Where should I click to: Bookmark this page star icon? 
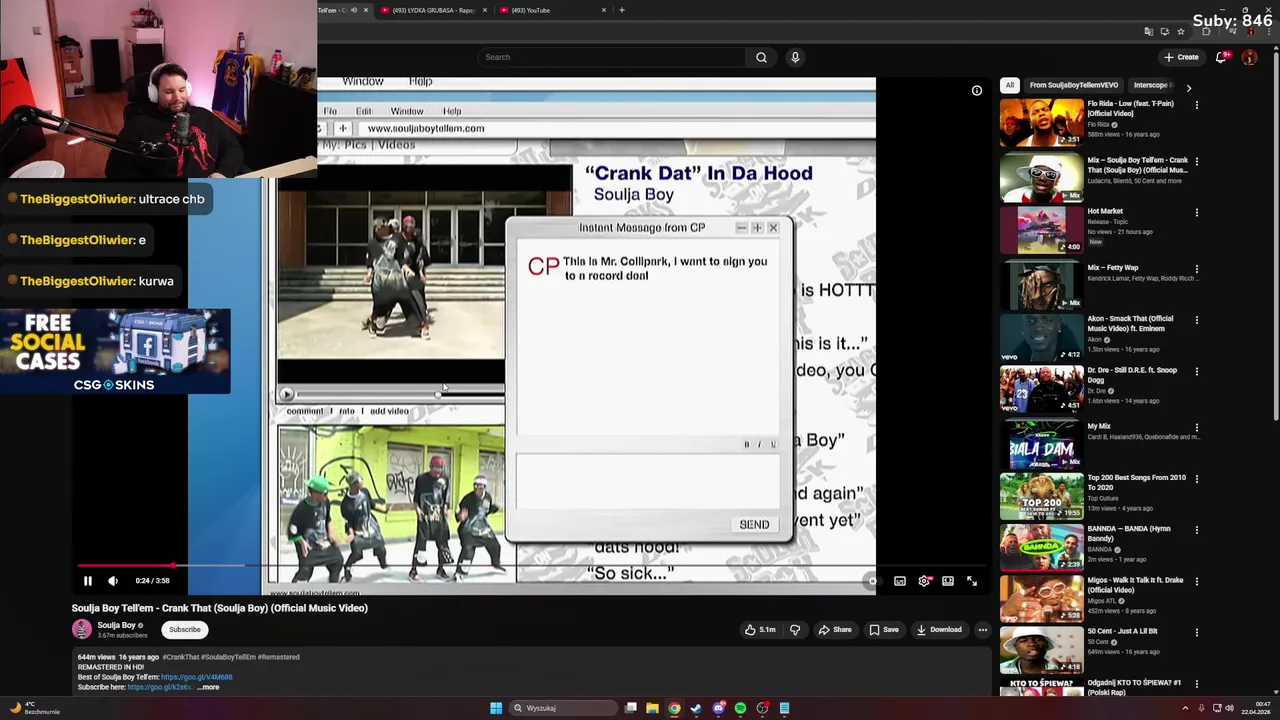point(1181,31)
